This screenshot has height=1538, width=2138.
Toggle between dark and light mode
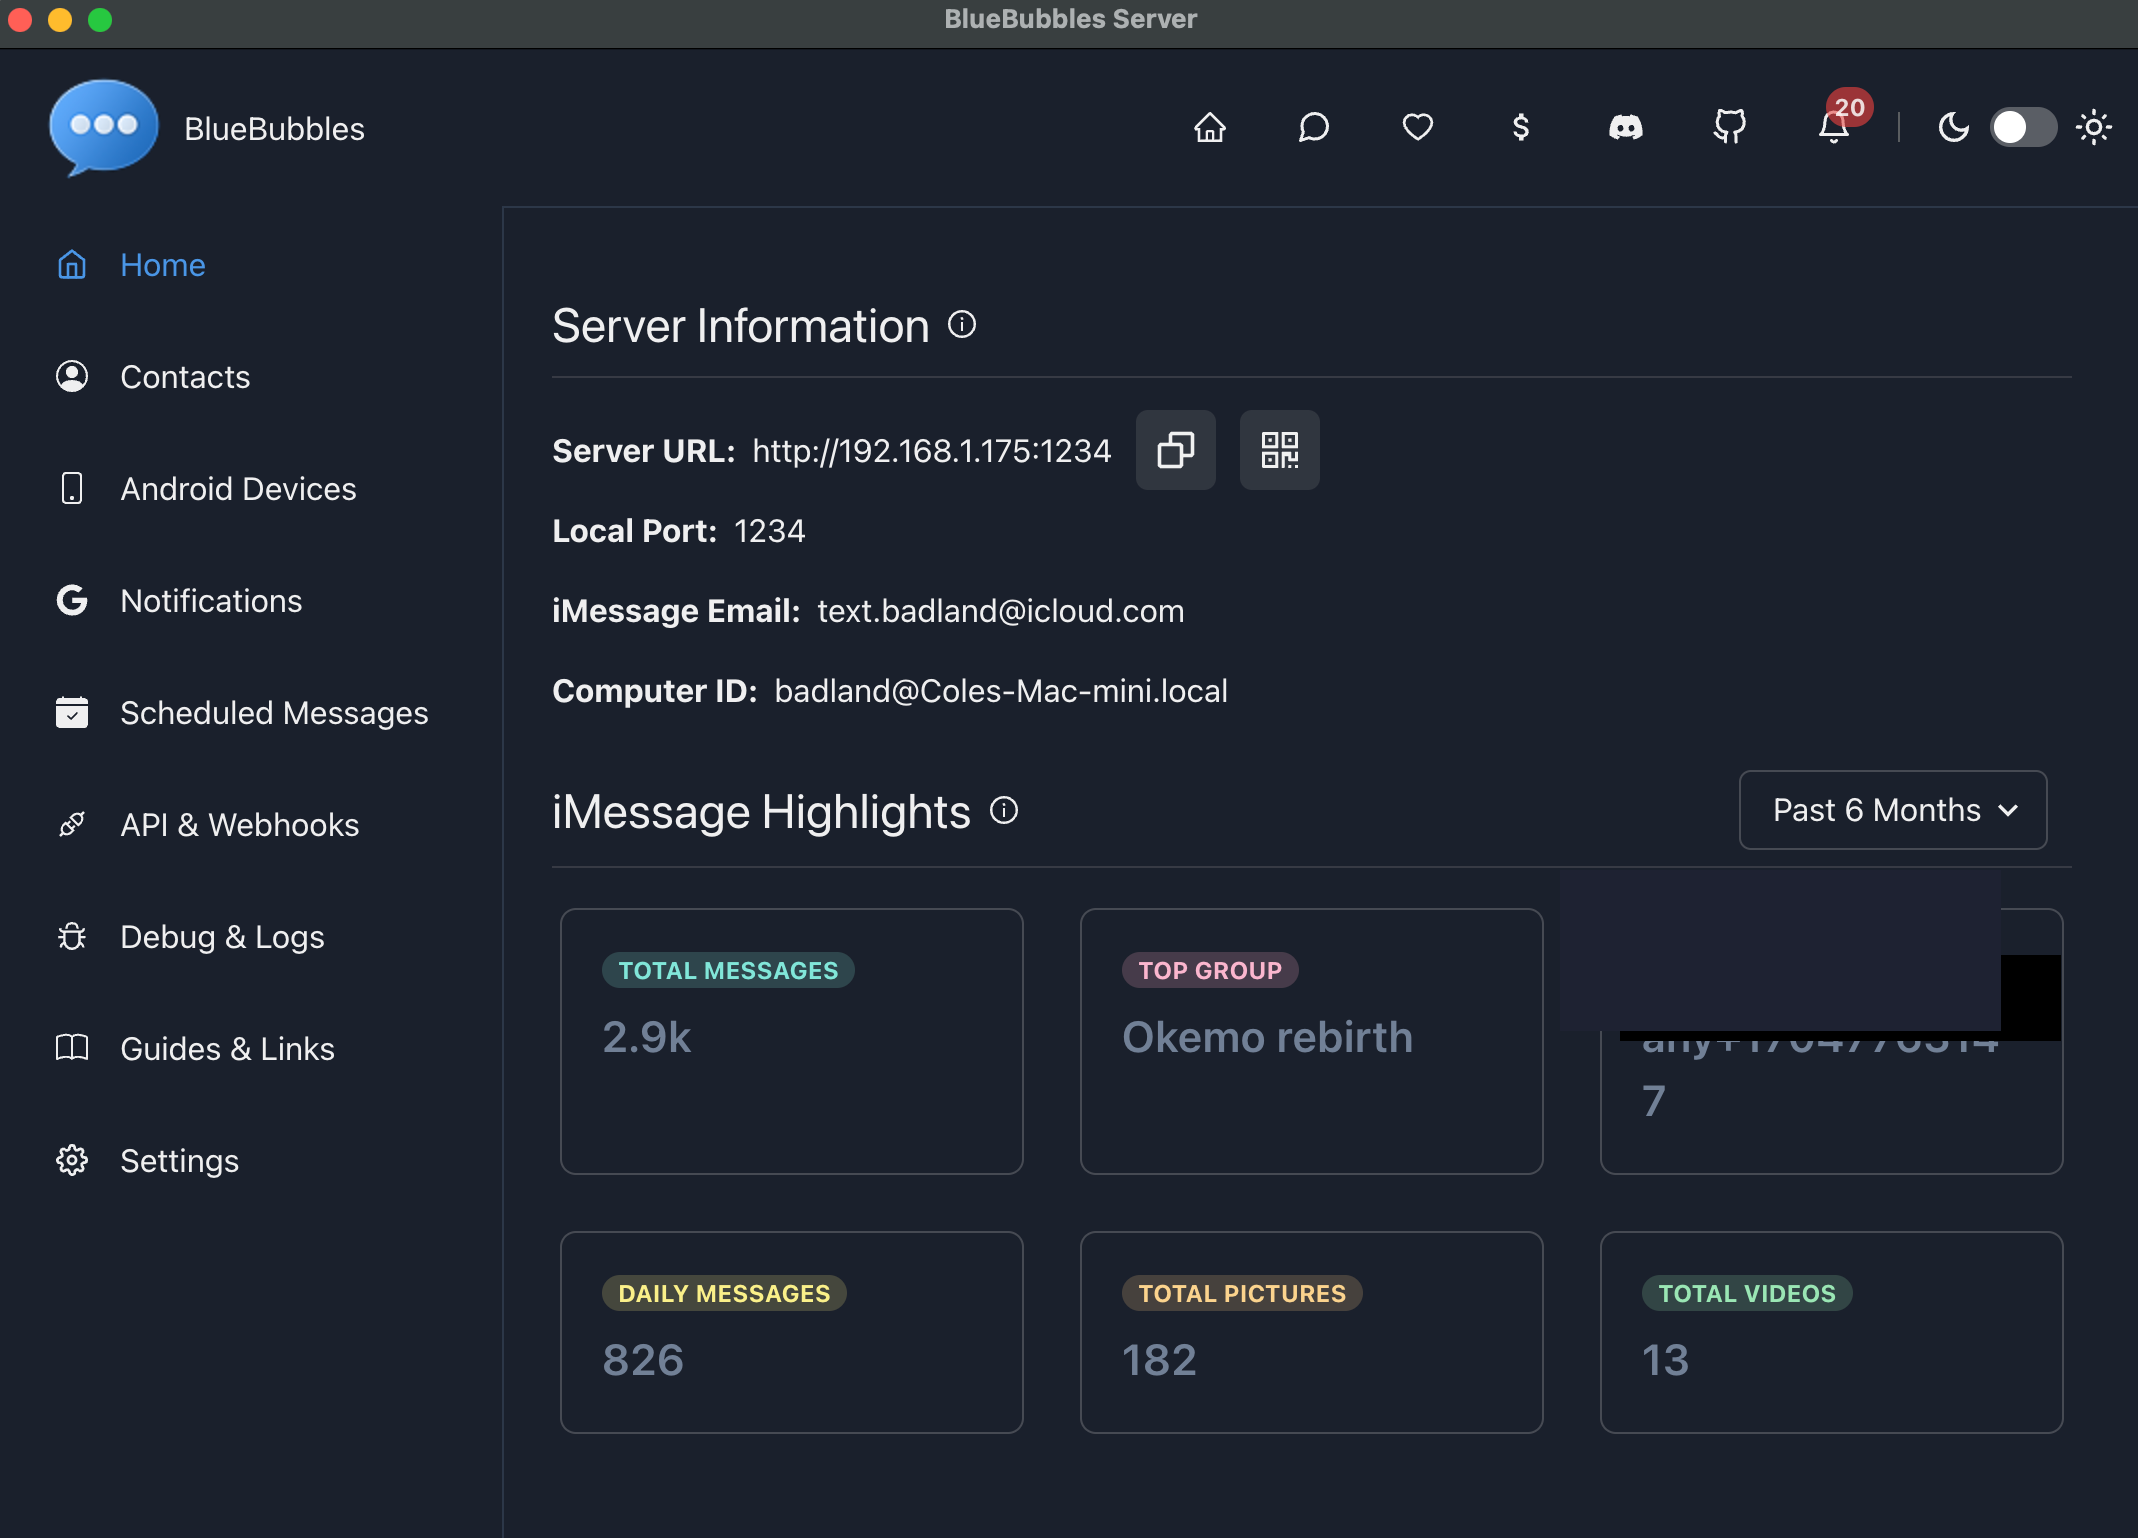2022,127
